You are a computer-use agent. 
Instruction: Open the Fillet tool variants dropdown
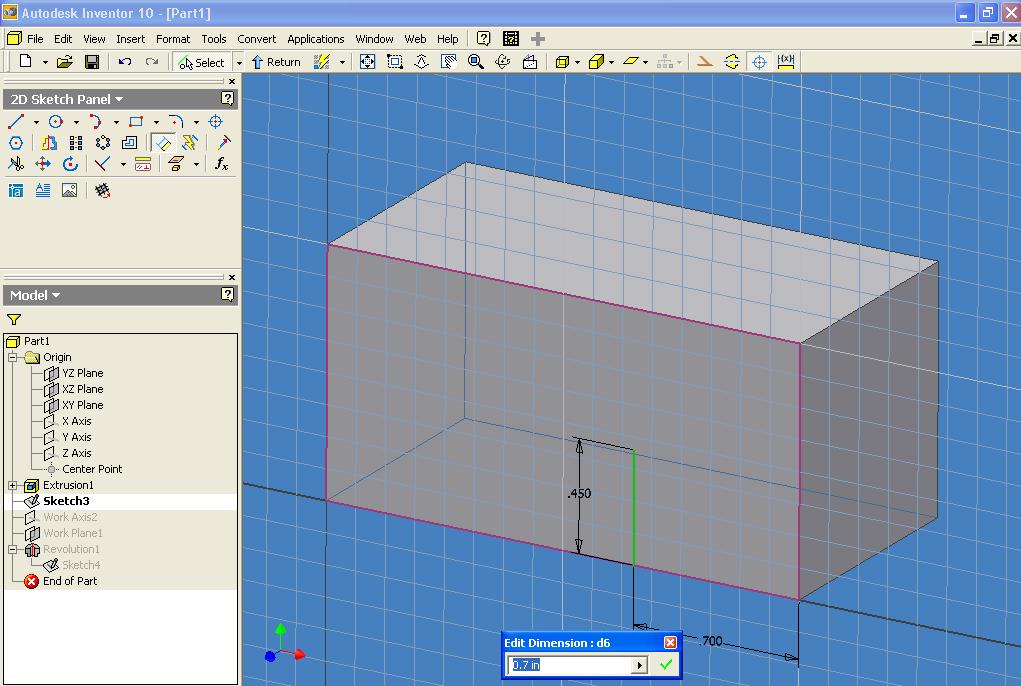196,122
